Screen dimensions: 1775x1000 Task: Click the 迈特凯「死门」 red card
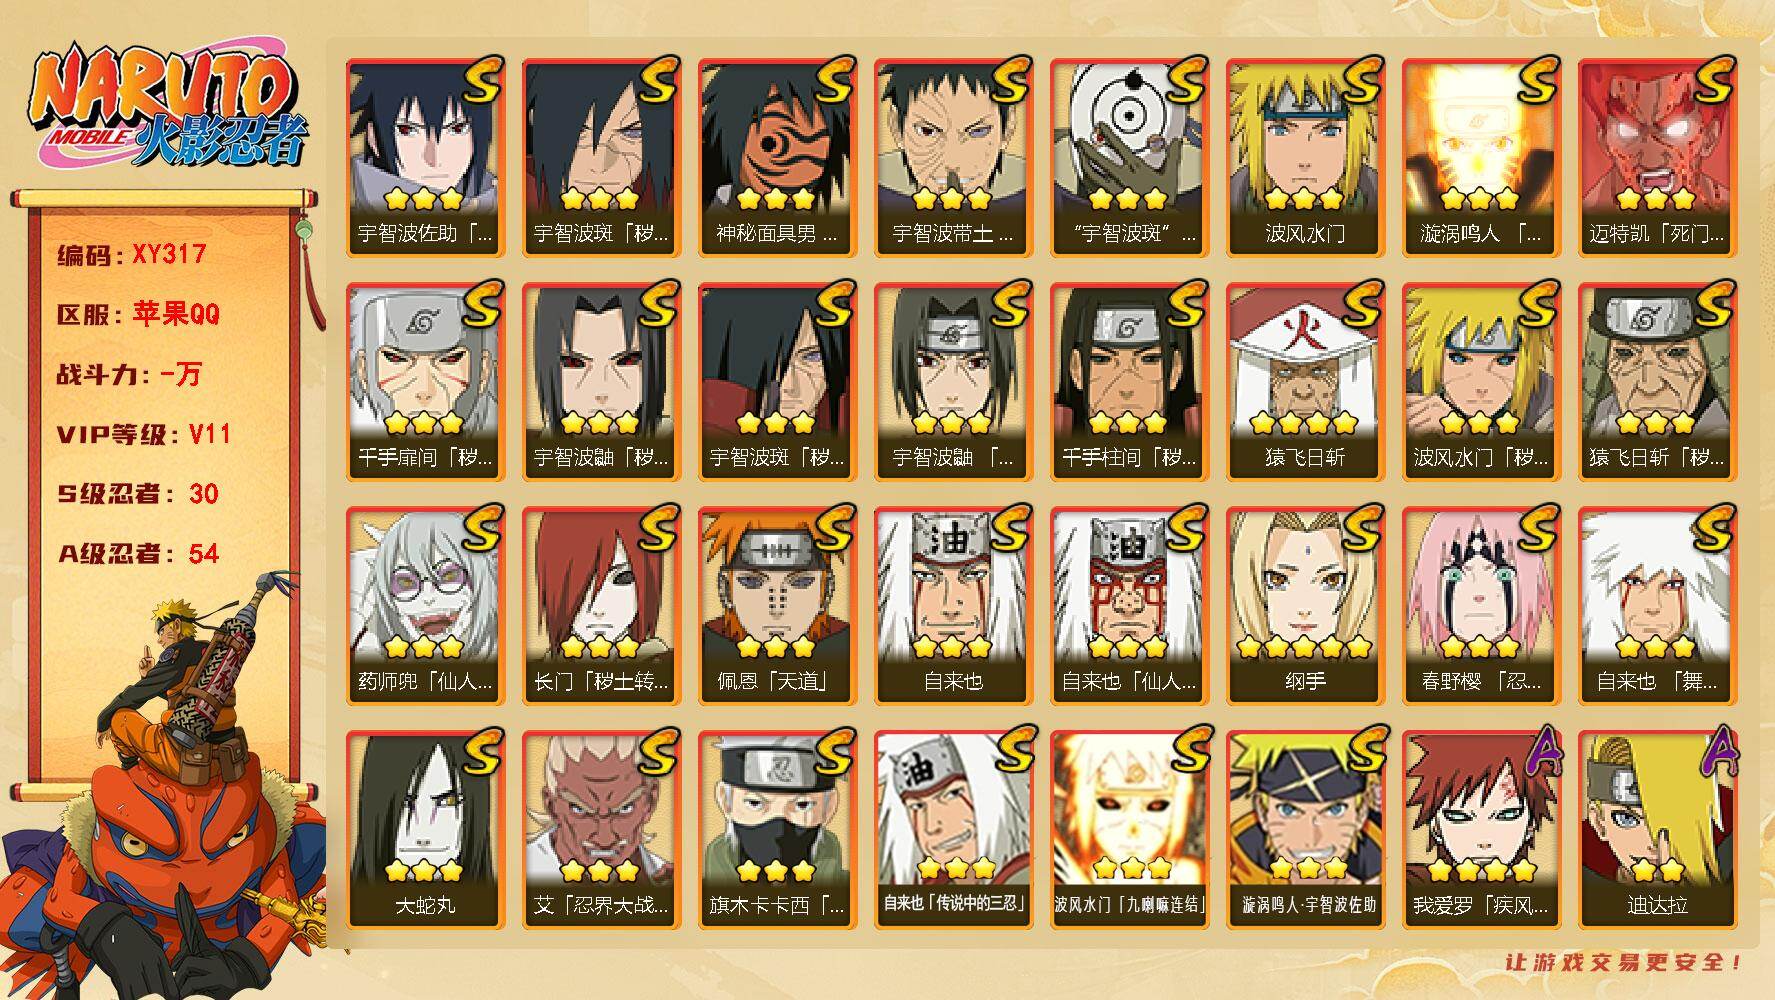coord(1657,158)
